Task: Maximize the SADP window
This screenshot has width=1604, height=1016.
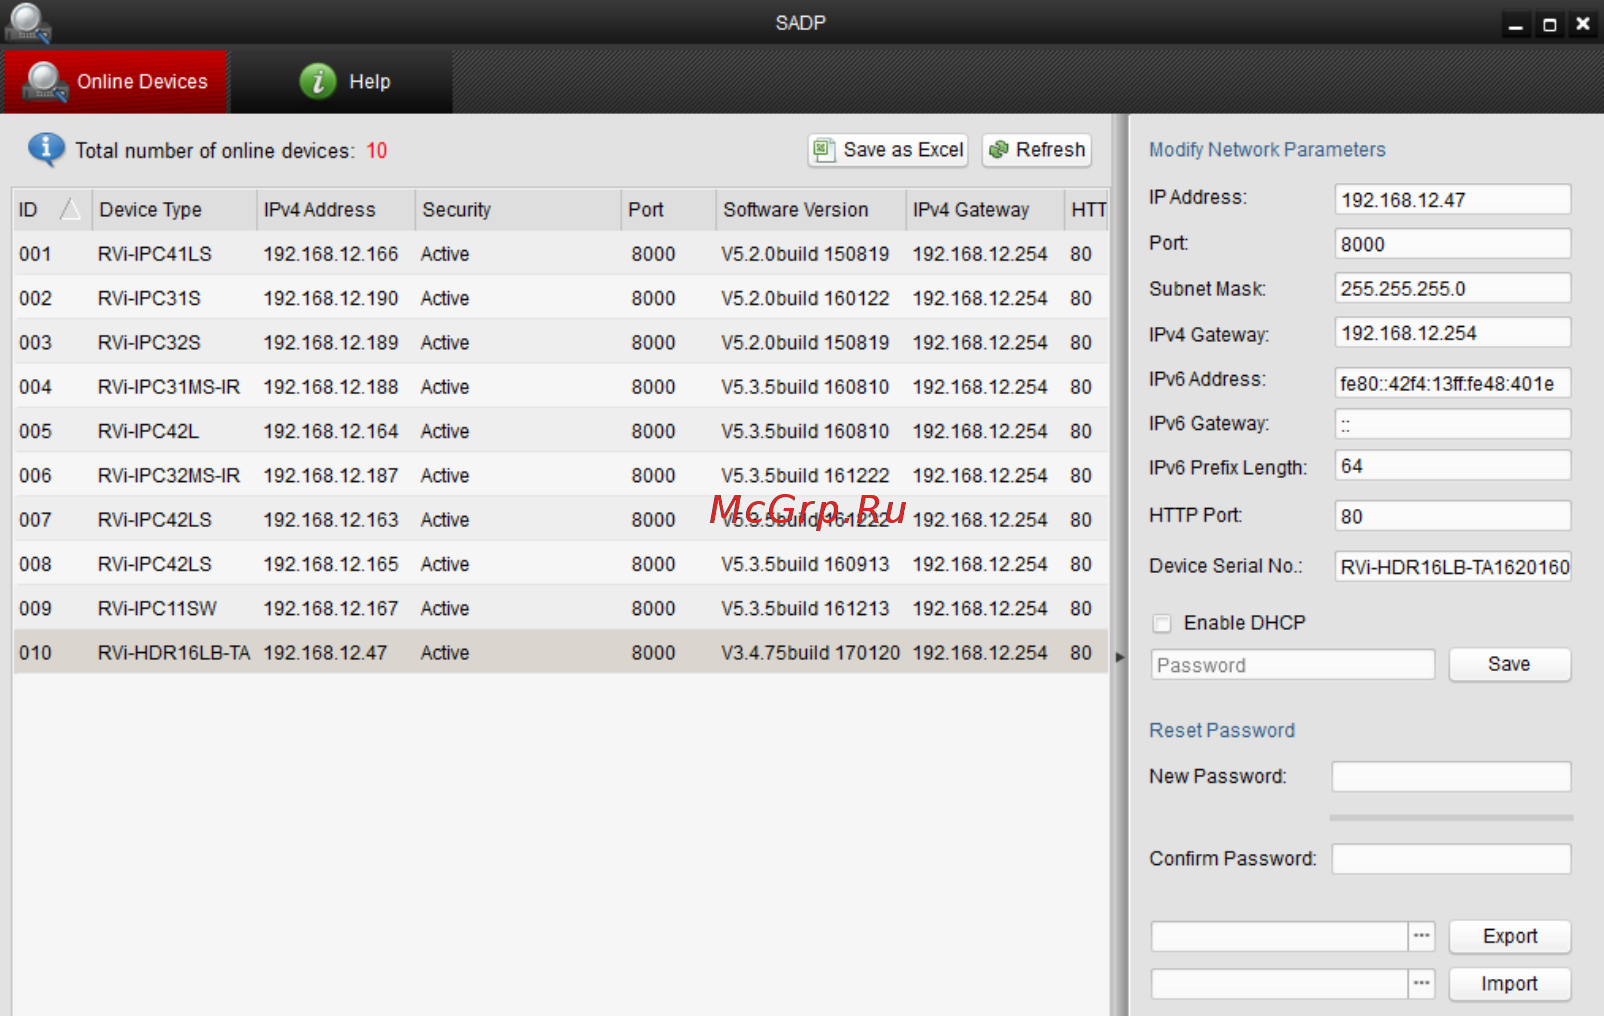Action: coord(1549,24)
